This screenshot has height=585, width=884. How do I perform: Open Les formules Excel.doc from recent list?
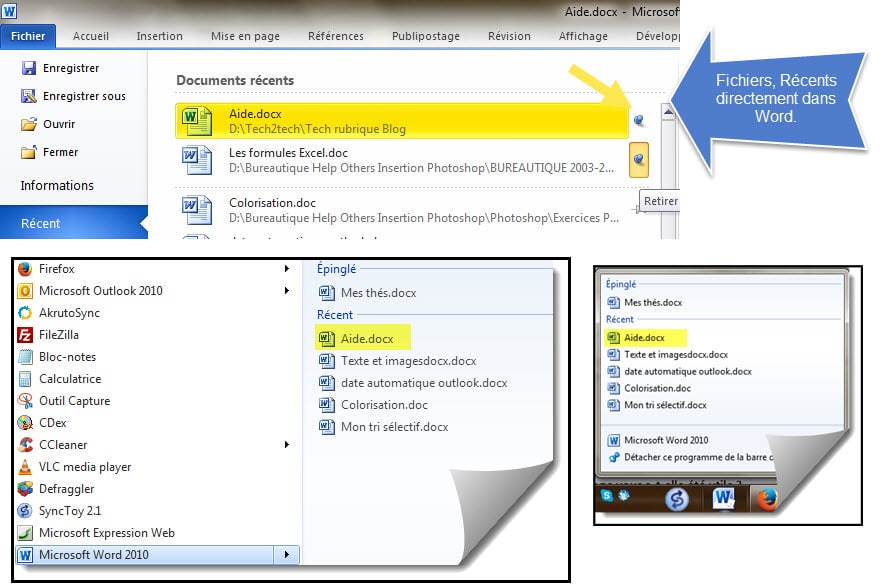pyautogui.click(x=401, y=160)
